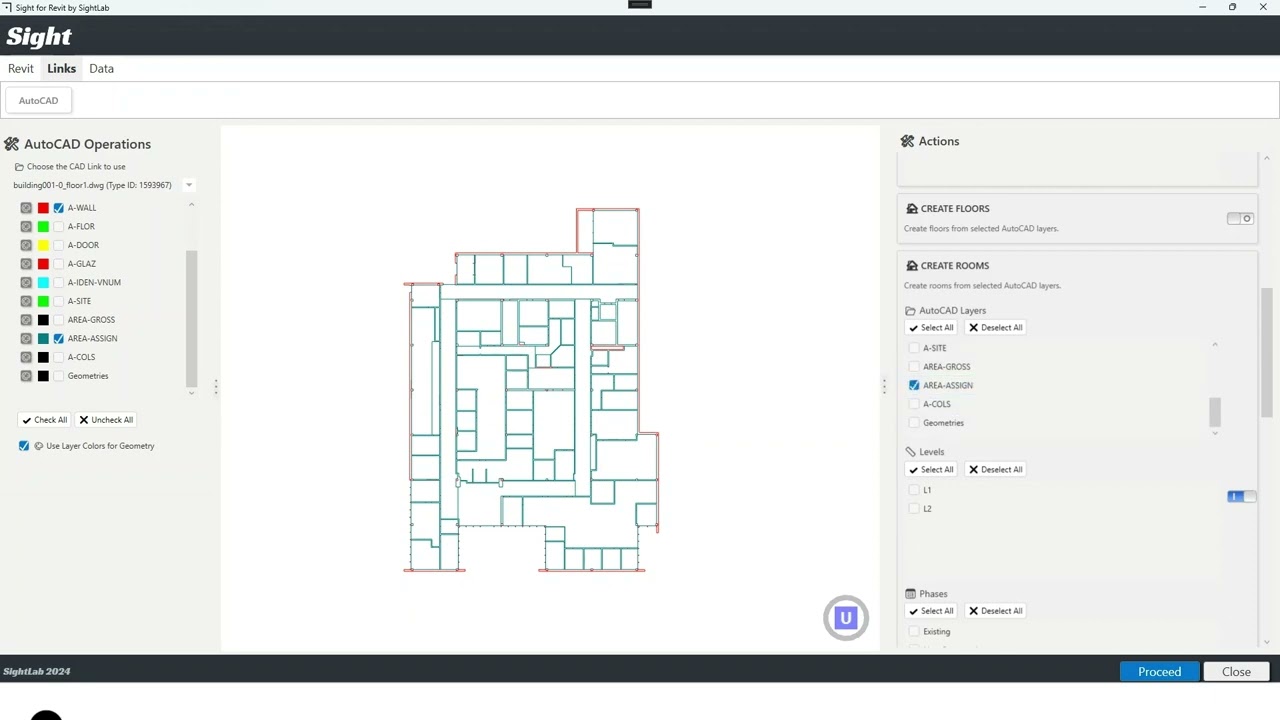Click the AutoCAD Operations tools icon
The image size is (1280, 720).
pyautogui.click(x=12, y=144)
